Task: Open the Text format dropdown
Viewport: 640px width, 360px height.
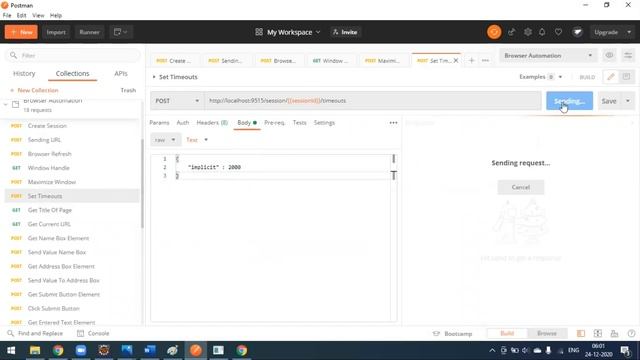Action: click(x=197, y=140)
